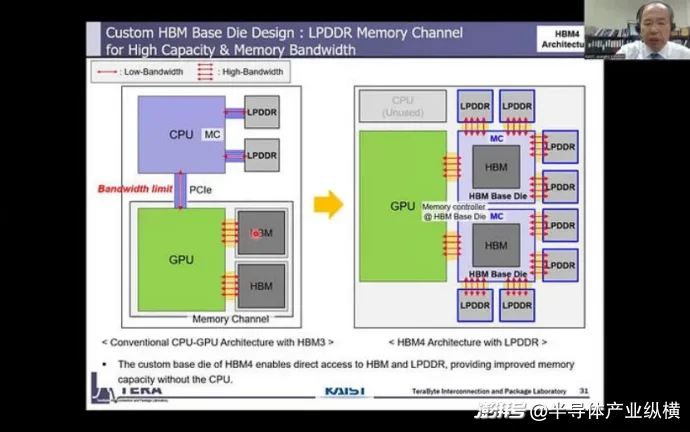Image resolution: width=690 pixels, height=432 pixels.
Task: Click the lower HBM block in left diagram
Action: [261, 286]
